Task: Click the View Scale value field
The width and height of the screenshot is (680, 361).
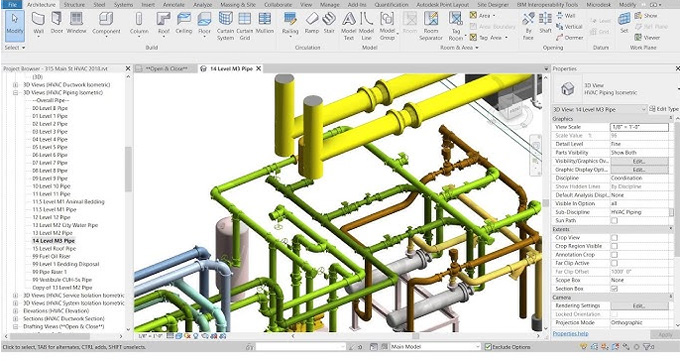Action: 639,127
